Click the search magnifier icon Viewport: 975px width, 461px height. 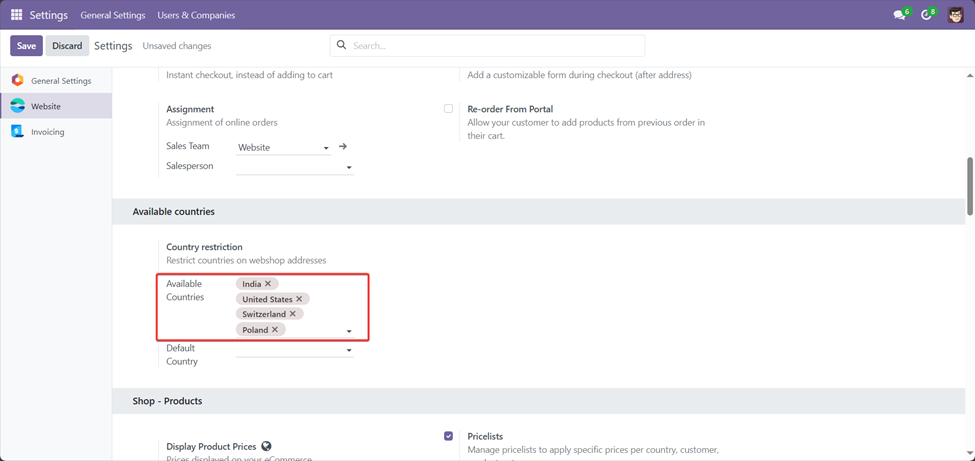[x=341, y=45]
